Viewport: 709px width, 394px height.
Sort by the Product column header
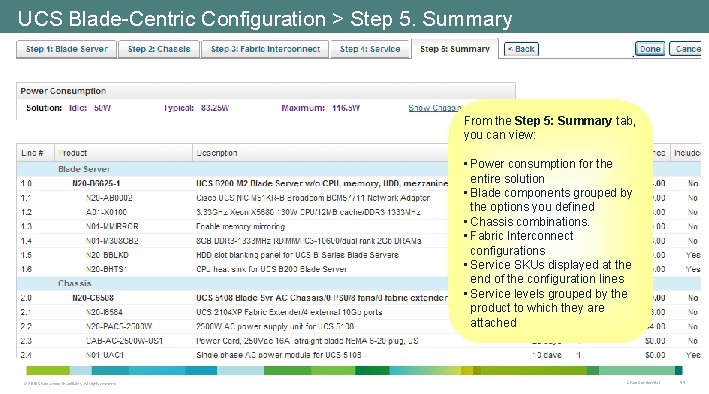click(123, 153)
